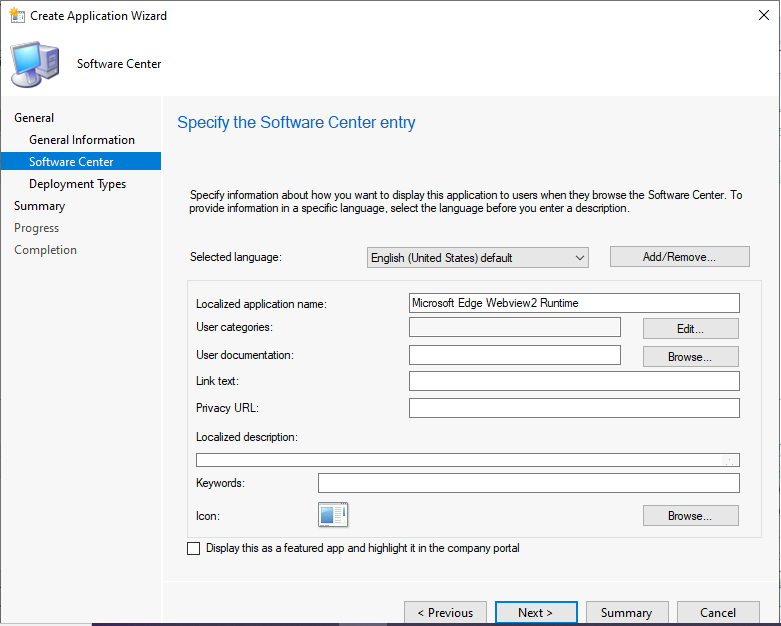Click into the Privacy URL field
The image size is (781, 626).
[574, 408]
